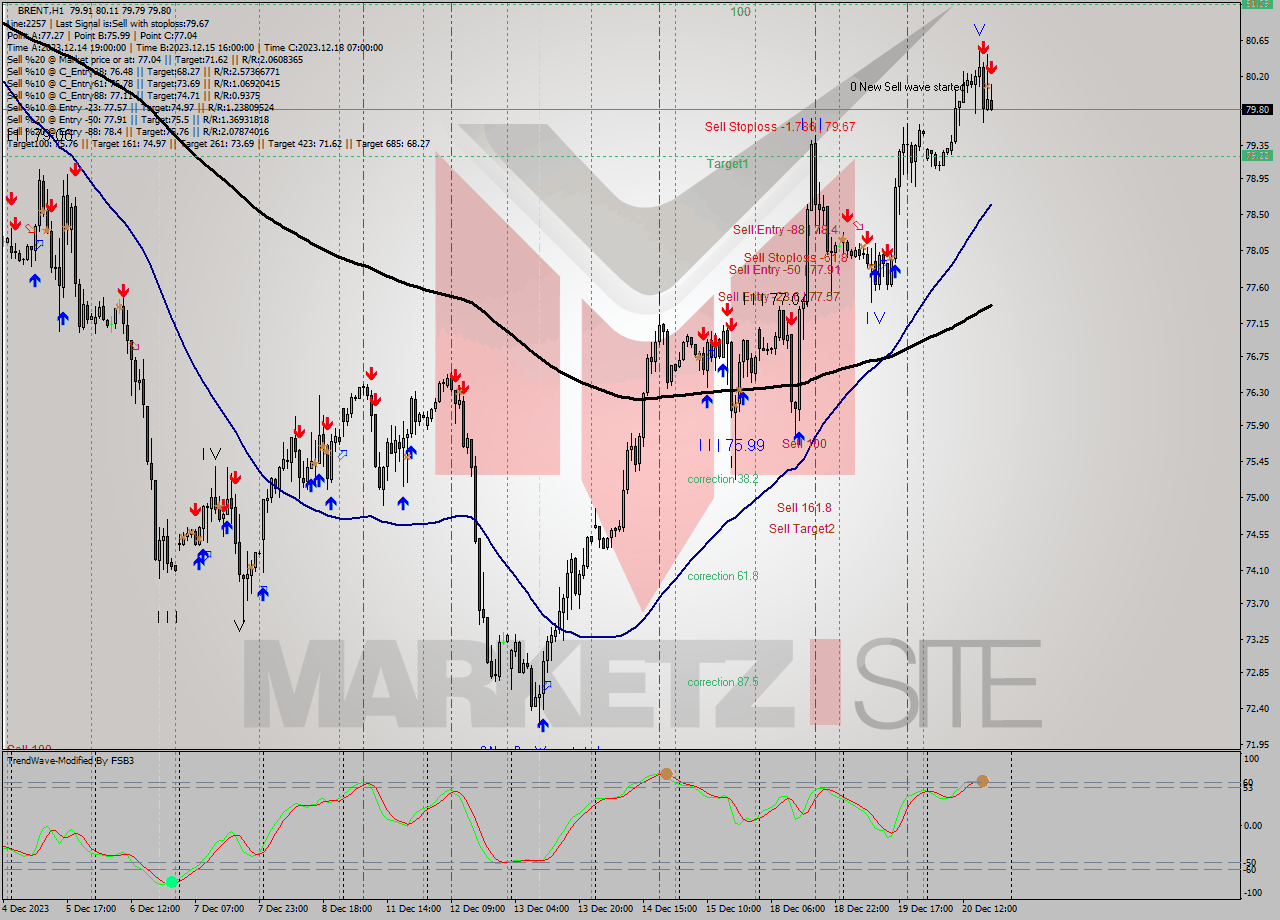
Task: Click the 'Sell Entry -50 | 77.91' label
Action: [x=785, y=270]
